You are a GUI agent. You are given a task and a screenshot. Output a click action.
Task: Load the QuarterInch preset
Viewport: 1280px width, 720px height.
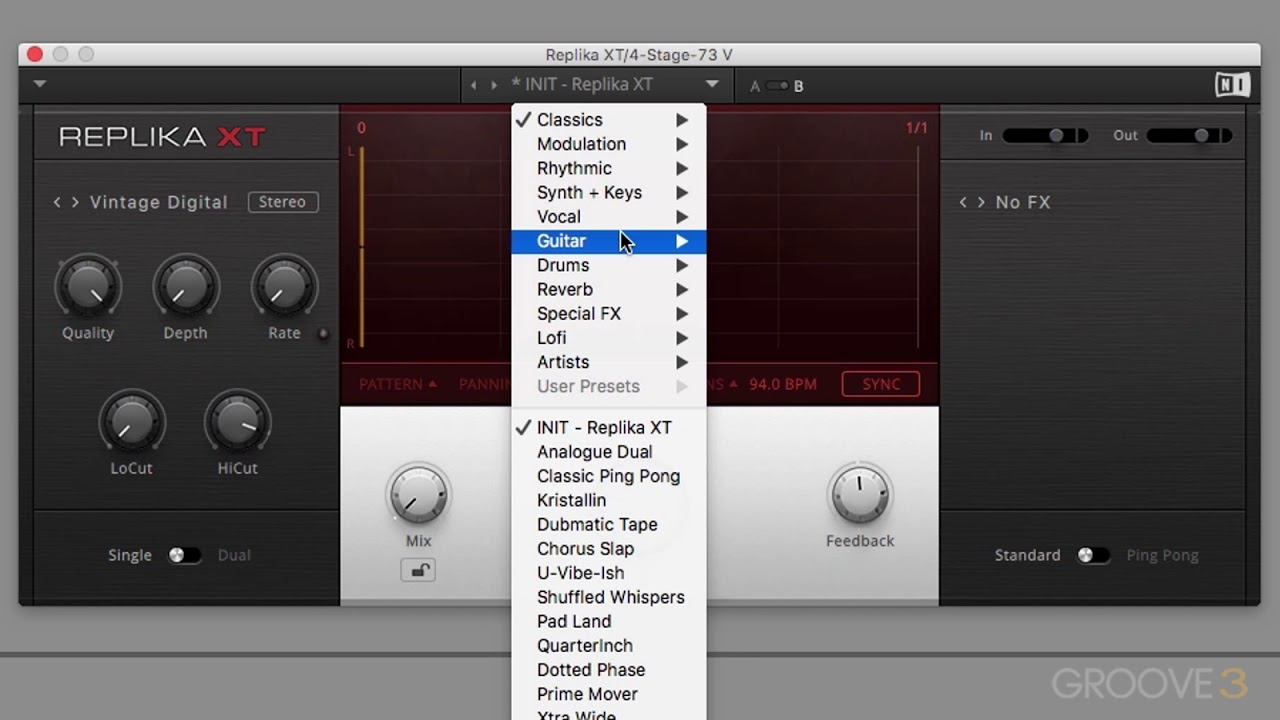(x=608, y=645)
